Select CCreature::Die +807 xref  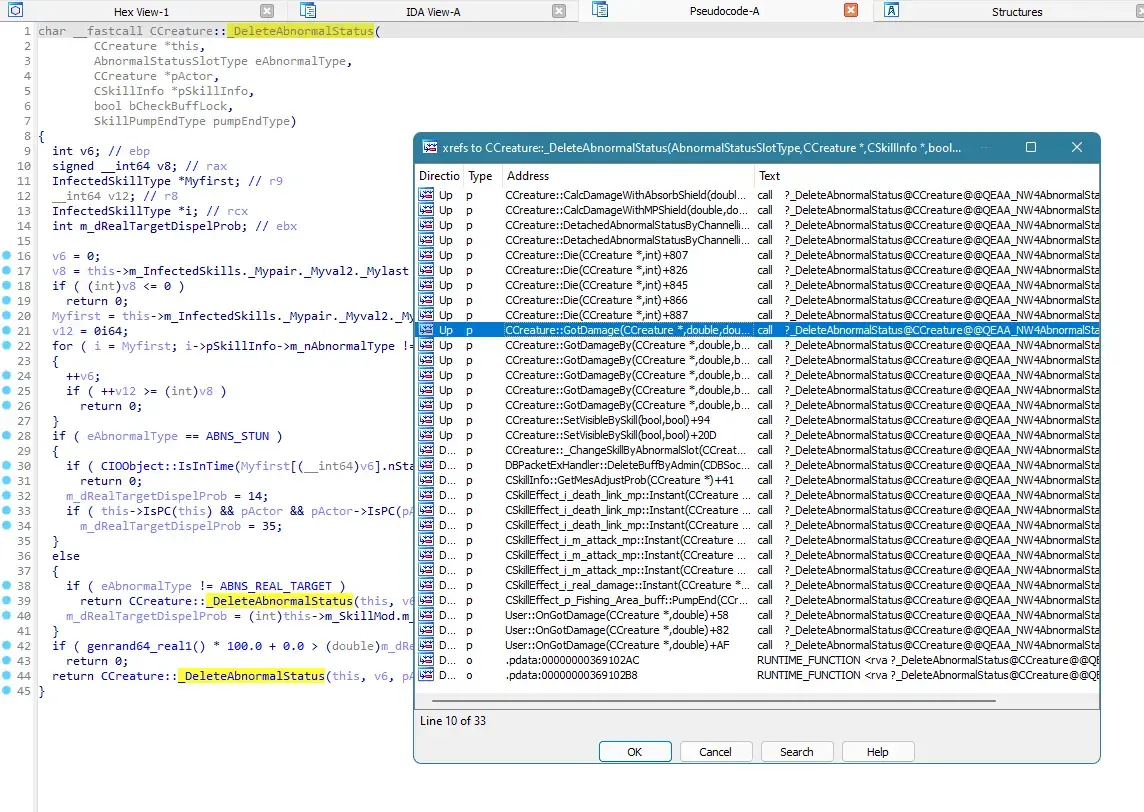pos(757,255)
